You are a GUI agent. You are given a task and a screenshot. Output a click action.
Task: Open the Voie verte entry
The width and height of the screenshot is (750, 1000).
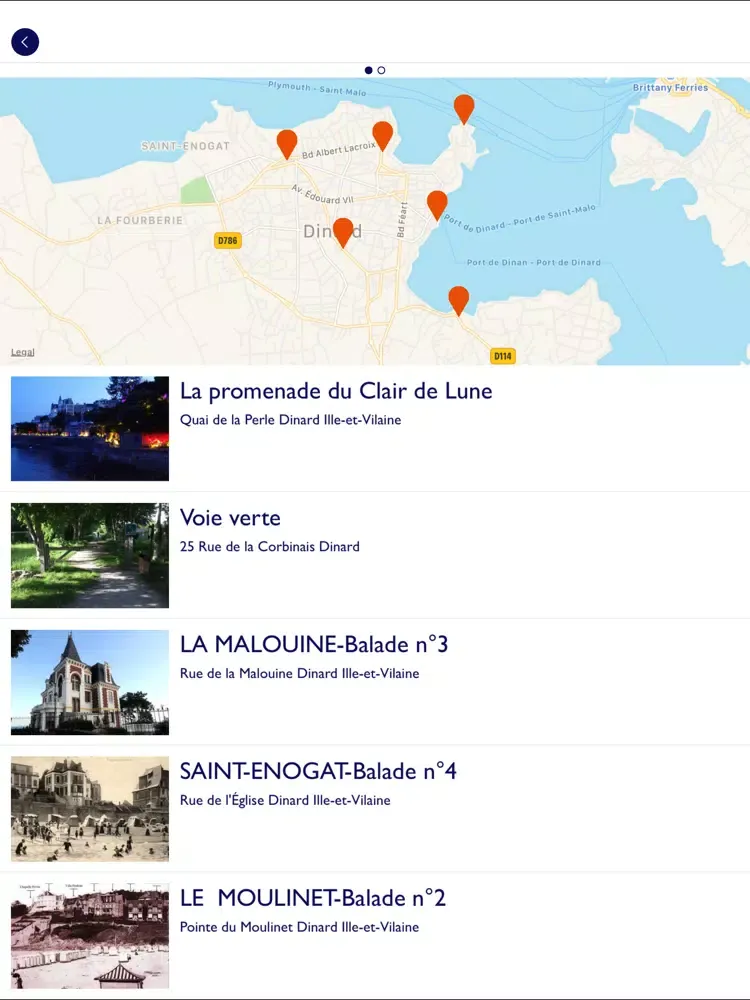click(375, 555)
